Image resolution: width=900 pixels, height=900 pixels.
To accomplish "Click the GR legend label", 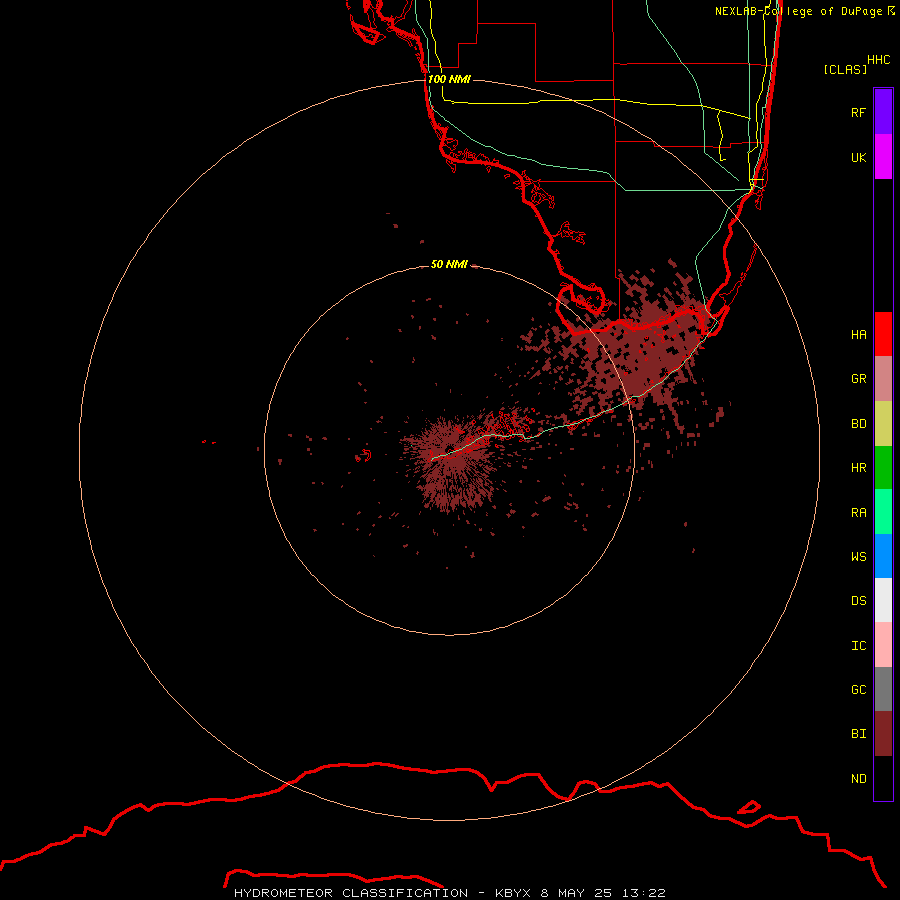I will (858, 379).
